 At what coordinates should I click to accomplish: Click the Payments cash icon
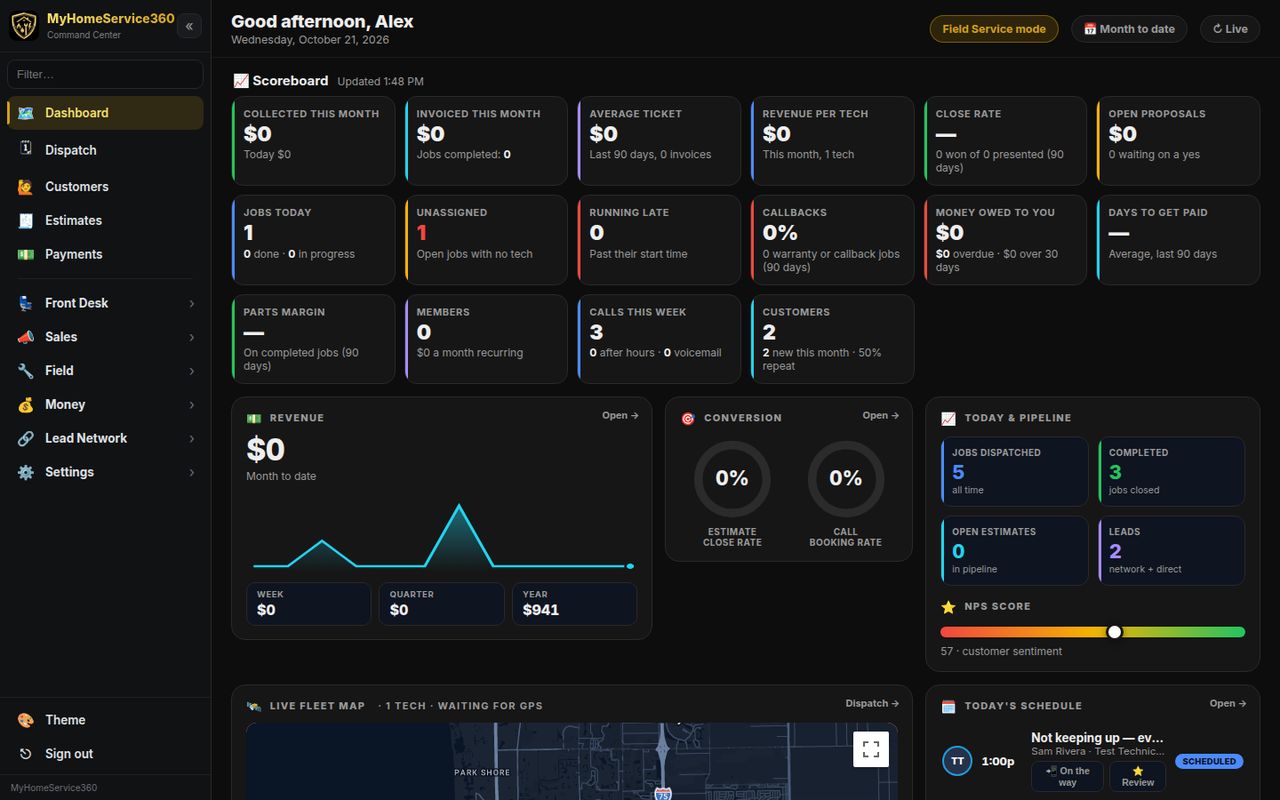[x=26, y=255]
